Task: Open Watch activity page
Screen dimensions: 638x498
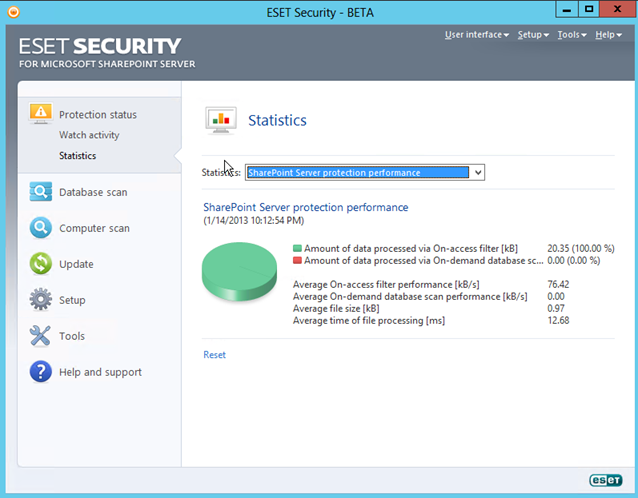Action: (89, 135)
